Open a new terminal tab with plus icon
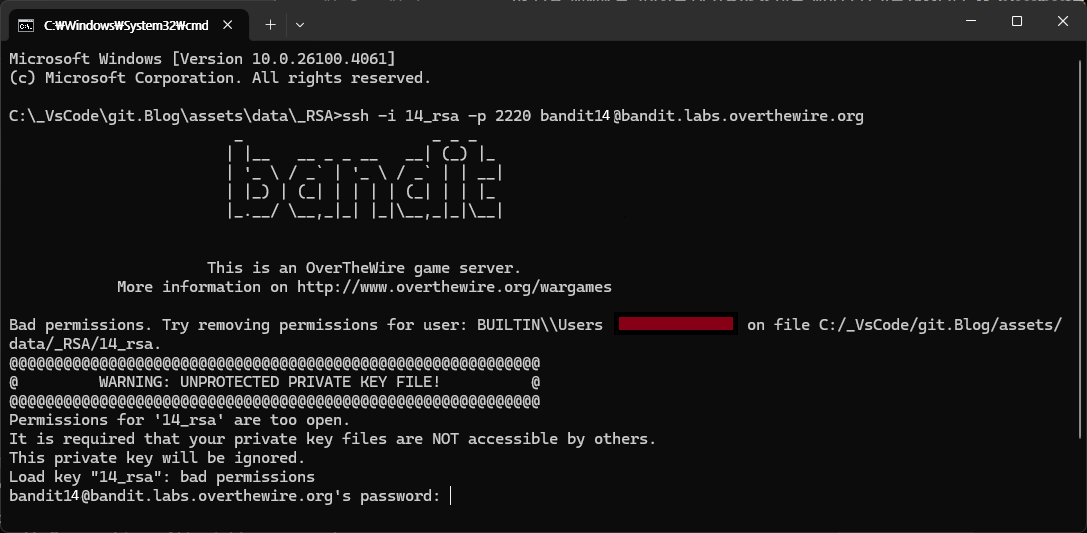 [270, 25]
